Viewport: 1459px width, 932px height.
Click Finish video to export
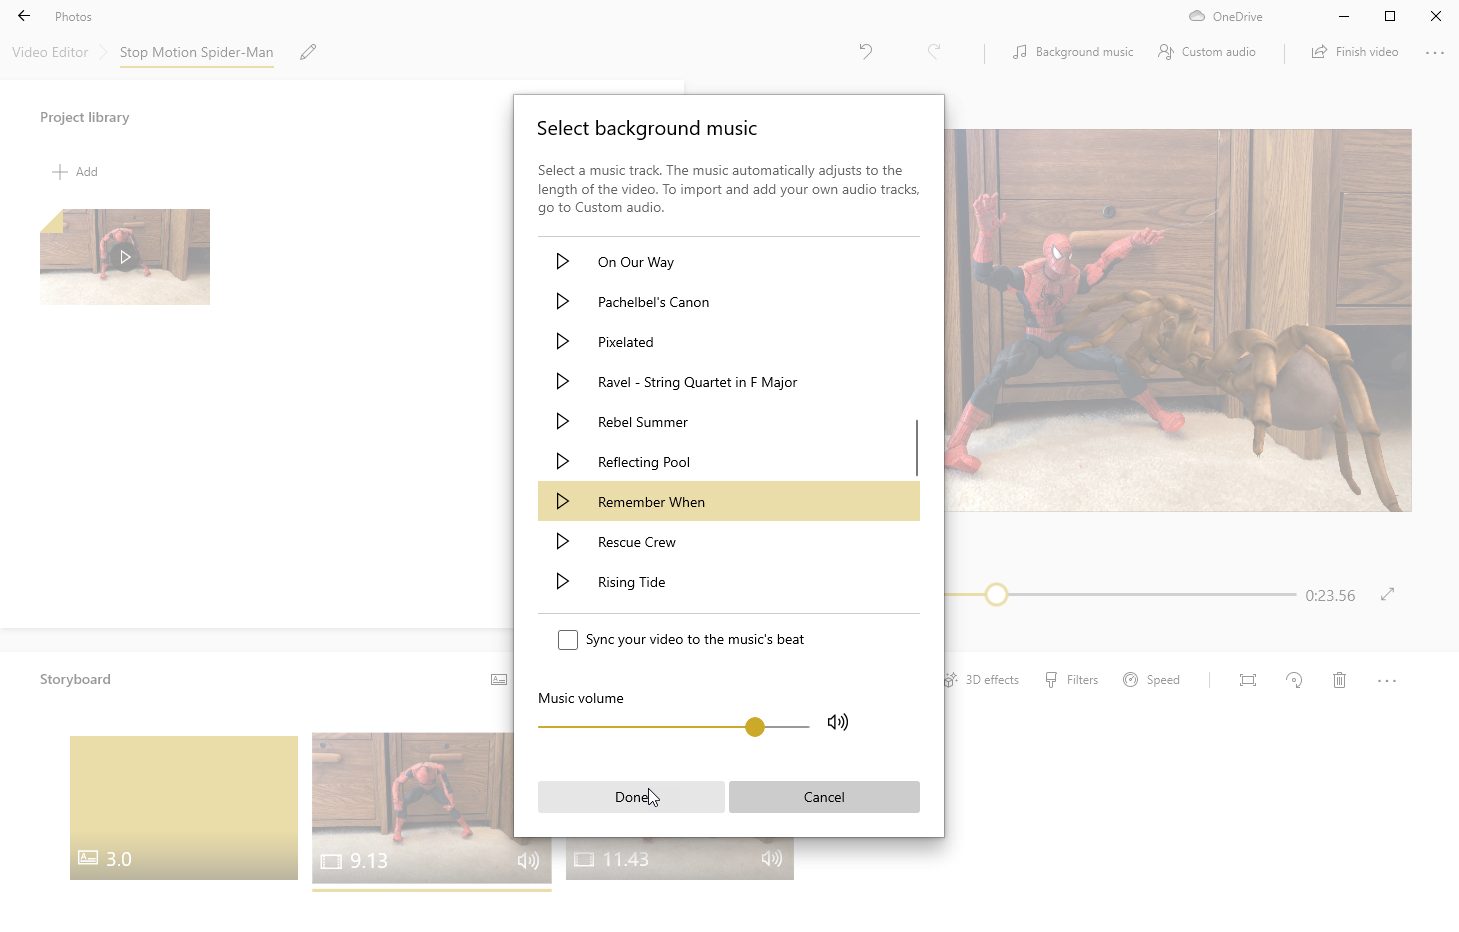pos(1354,52)
